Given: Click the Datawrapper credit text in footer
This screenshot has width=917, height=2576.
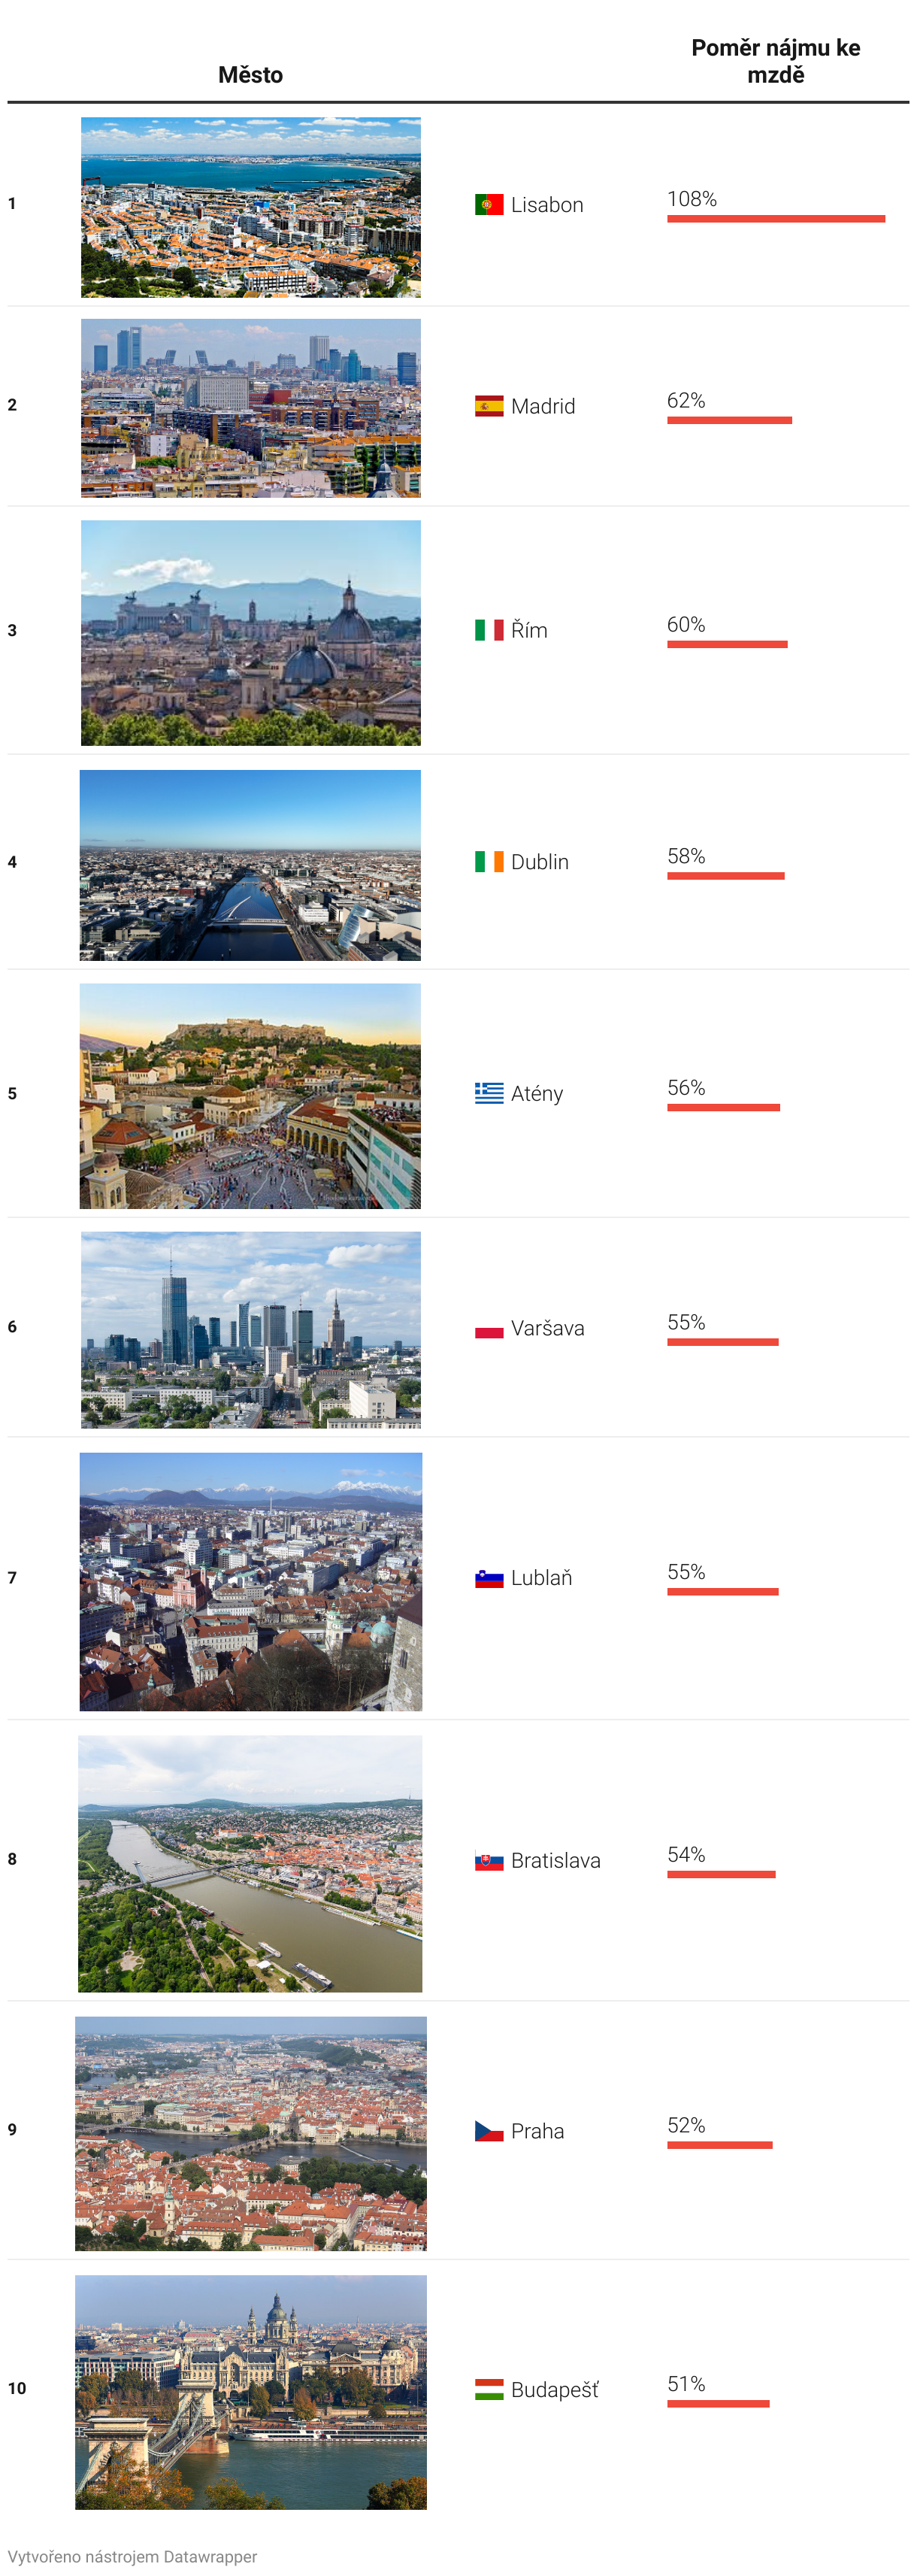Looking at the screenshot, I should (x=132, y=2556).
